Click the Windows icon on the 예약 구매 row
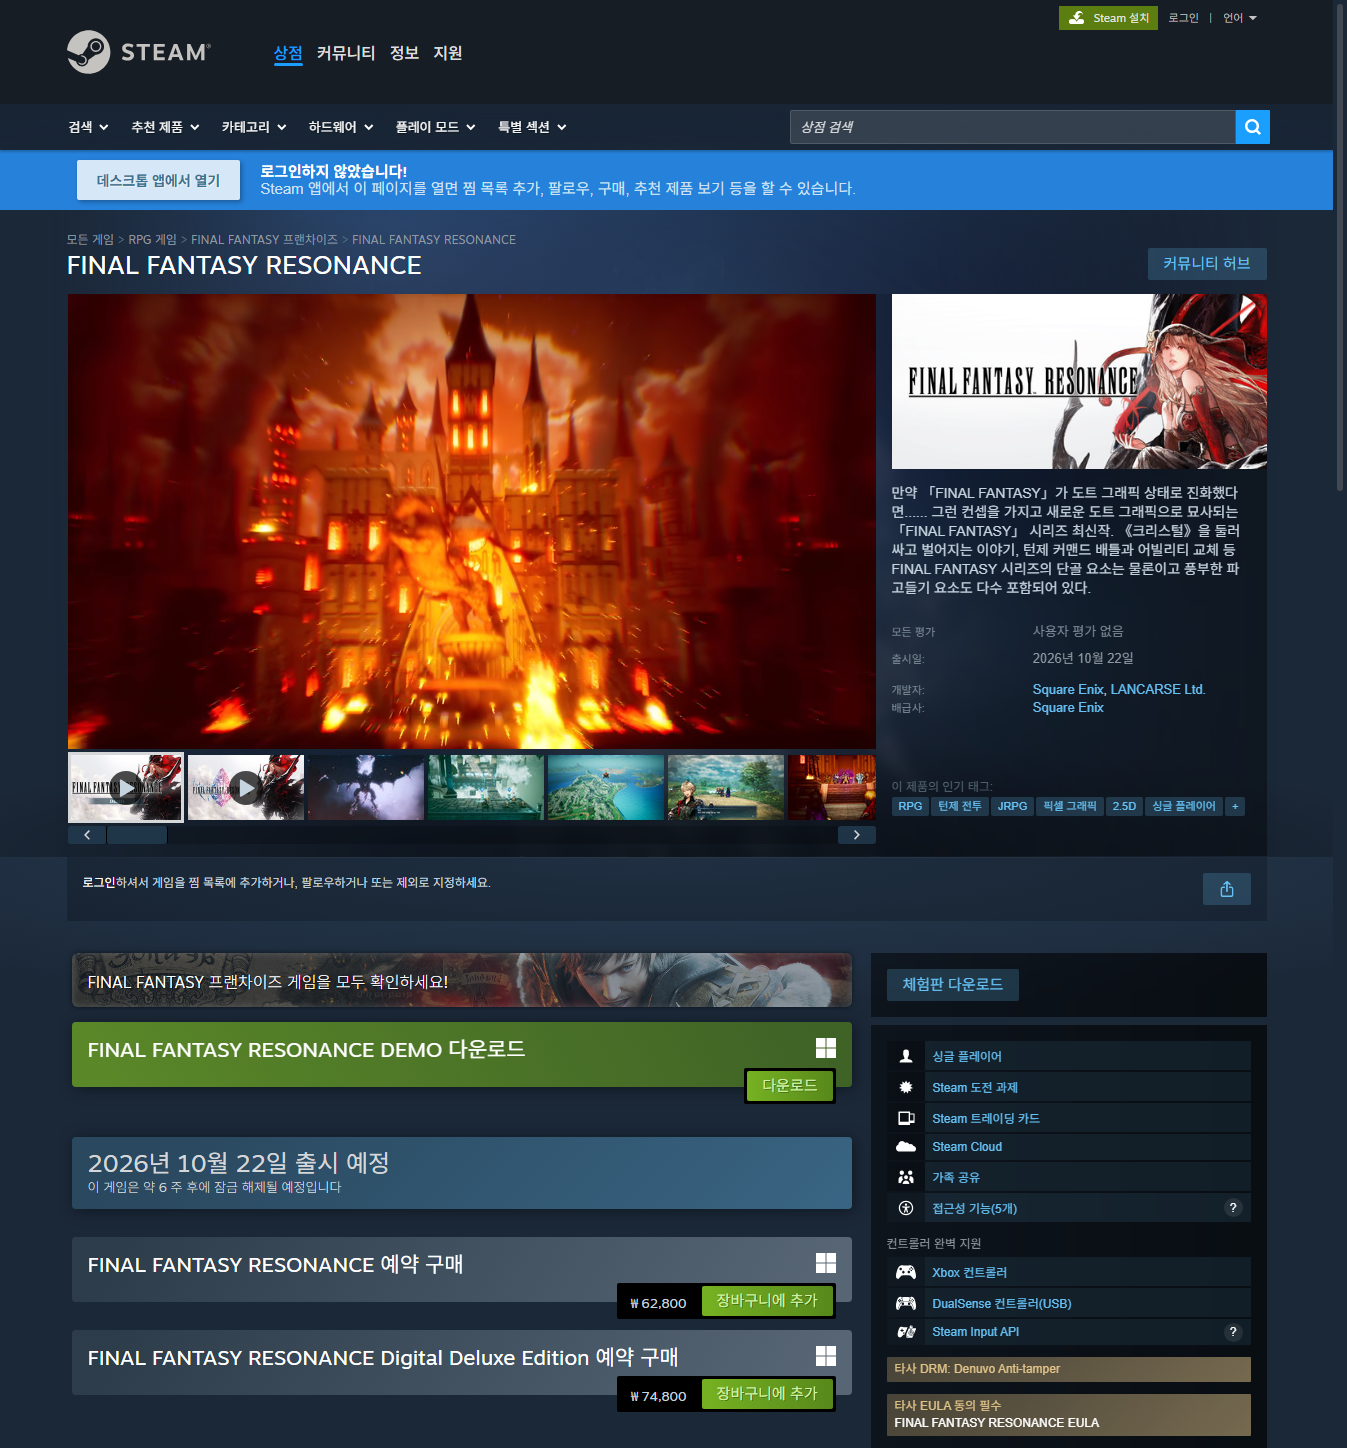This screenshot has width=1347, height=1448. [826, 1263]
